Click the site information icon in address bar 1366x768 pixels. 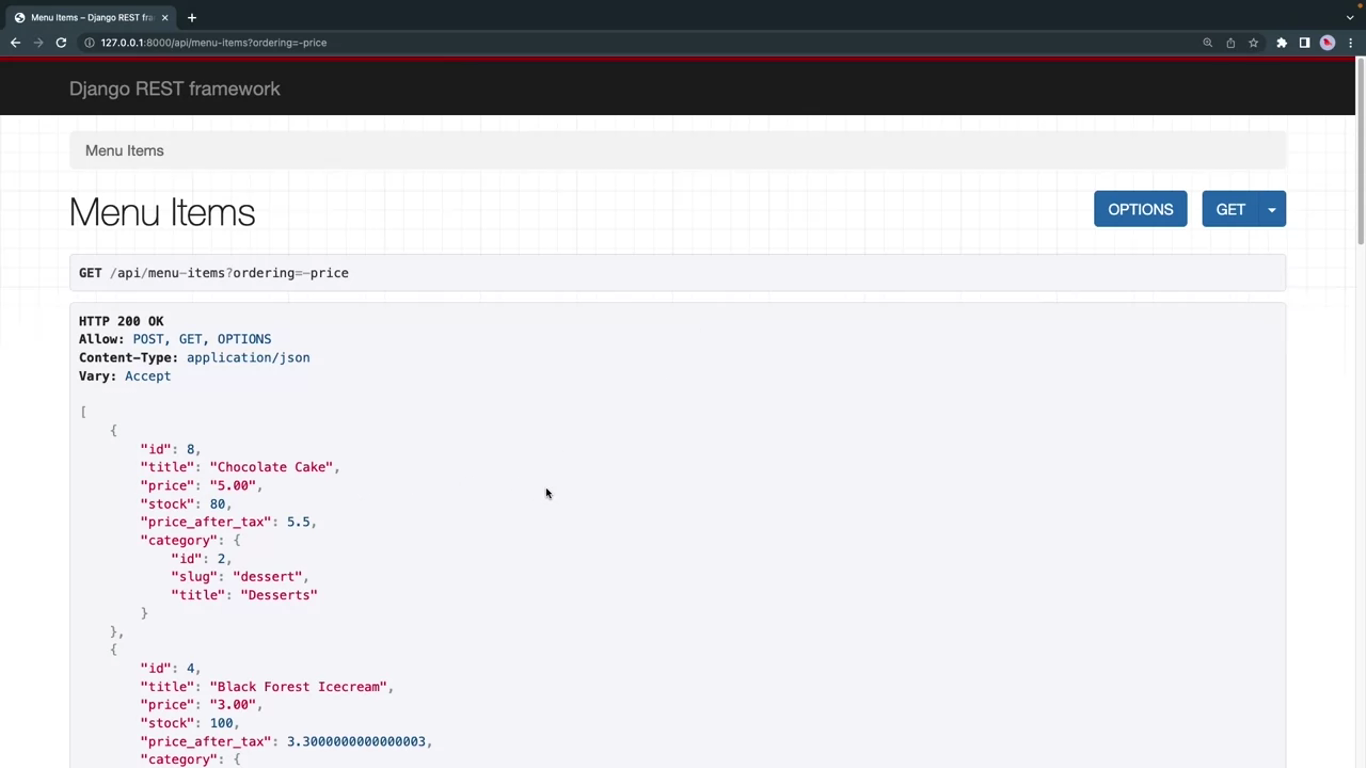[89, 43]
